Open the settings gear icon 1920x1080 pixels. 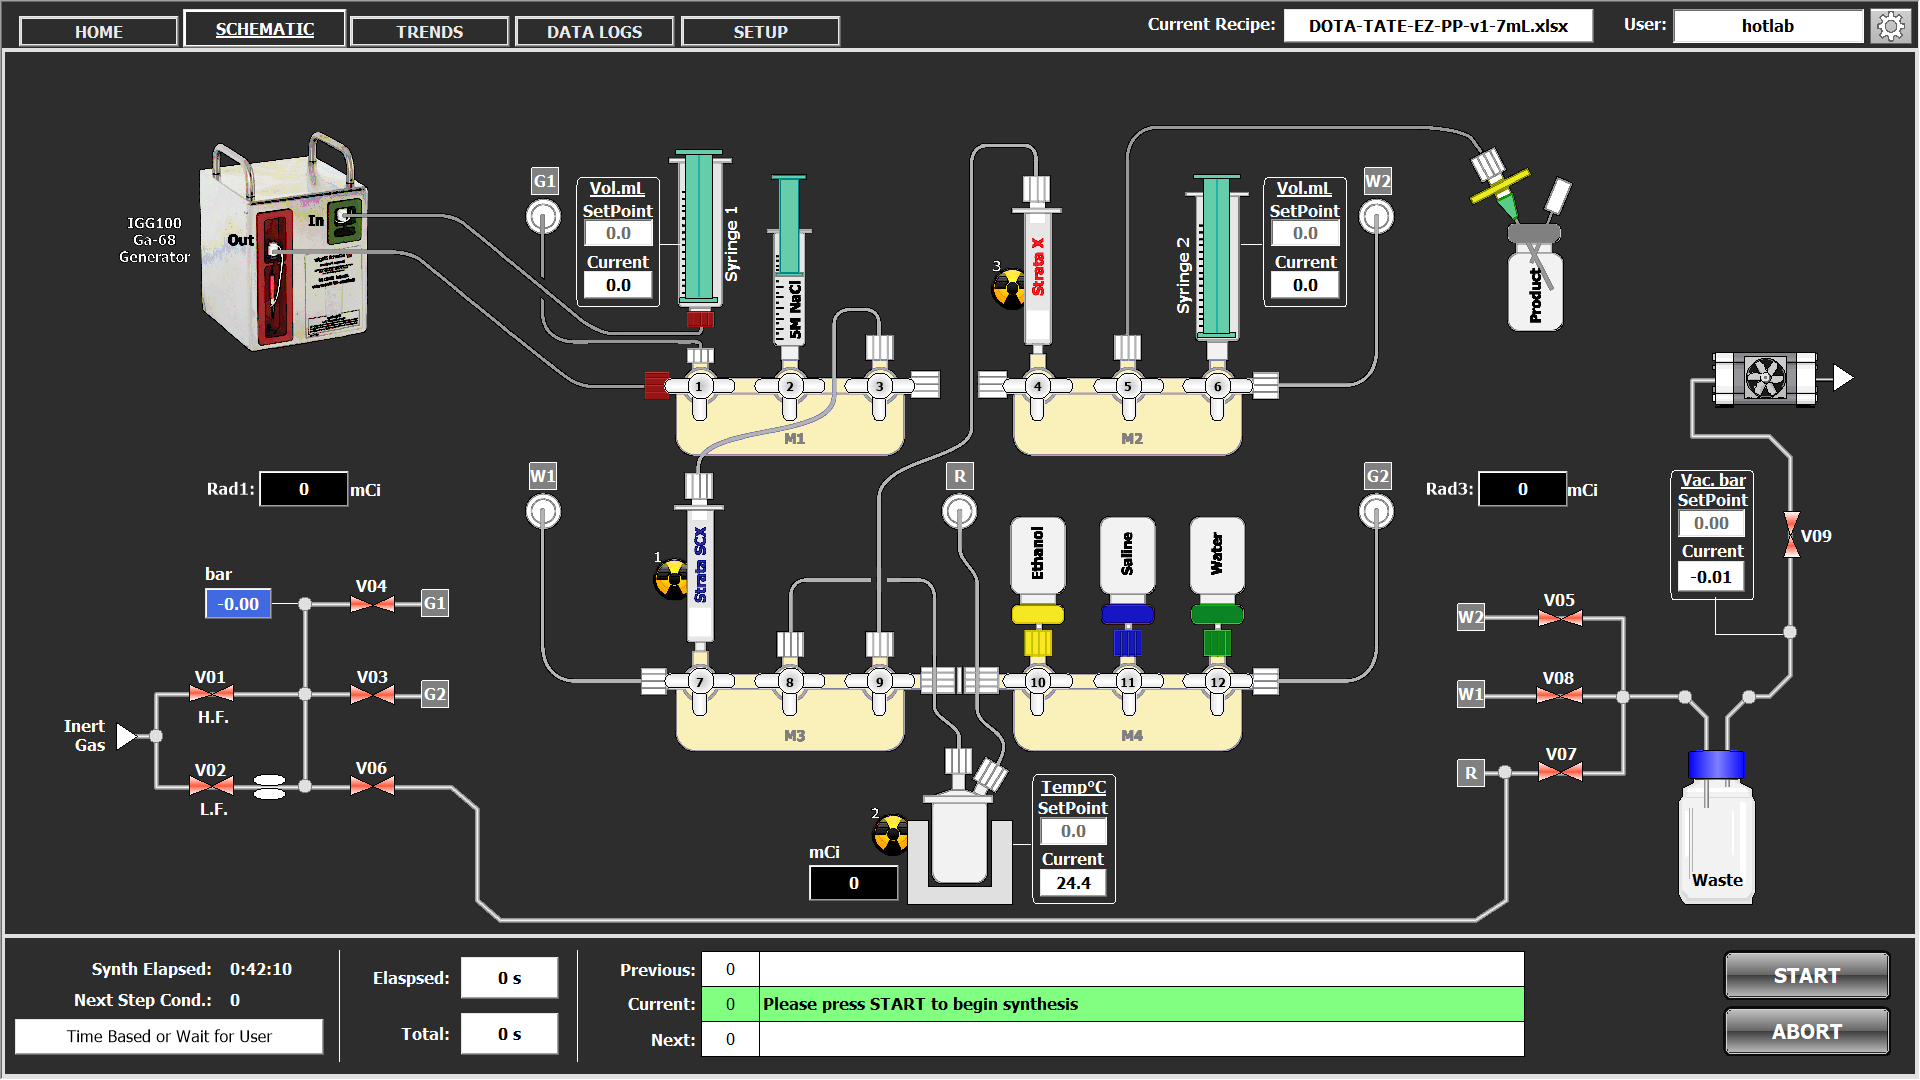(1890, 26)
